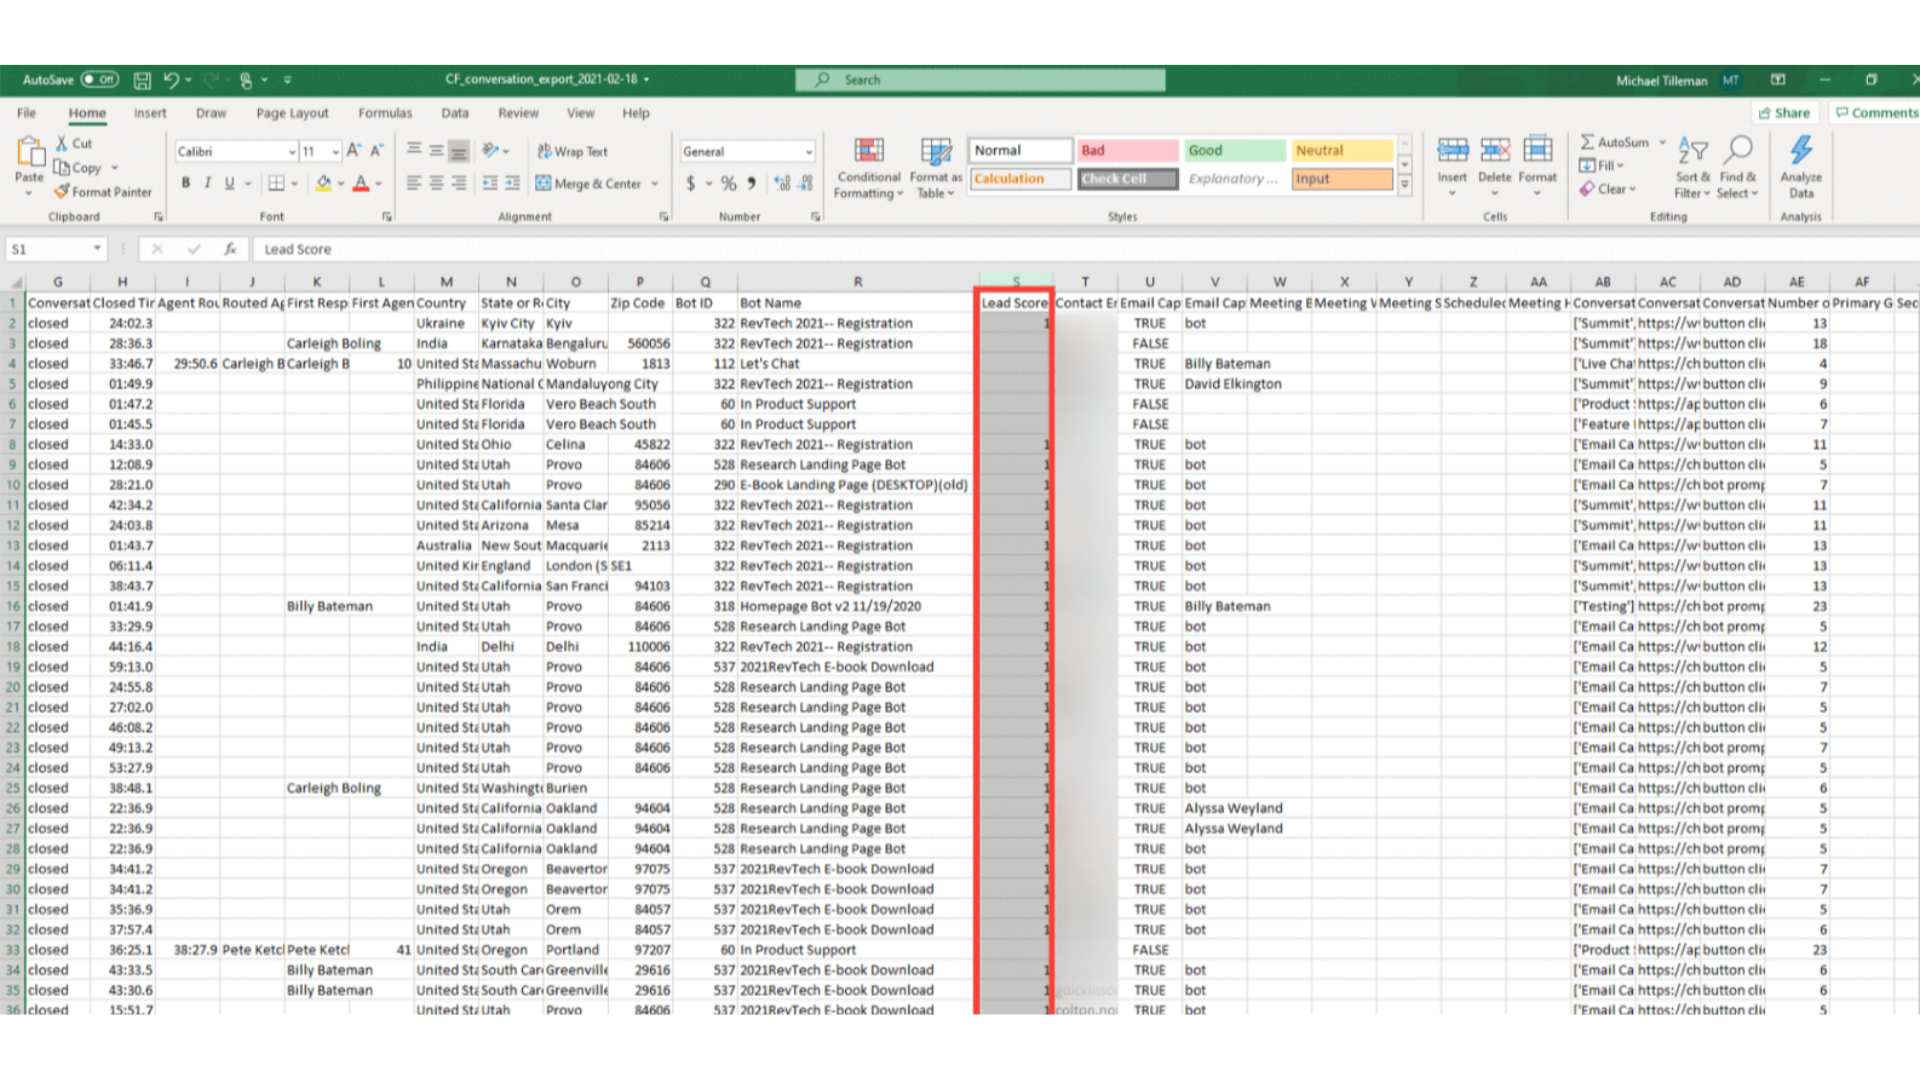The image size is (1920, 1080).
Task: Apply yellow fill color
Action: 323,183
